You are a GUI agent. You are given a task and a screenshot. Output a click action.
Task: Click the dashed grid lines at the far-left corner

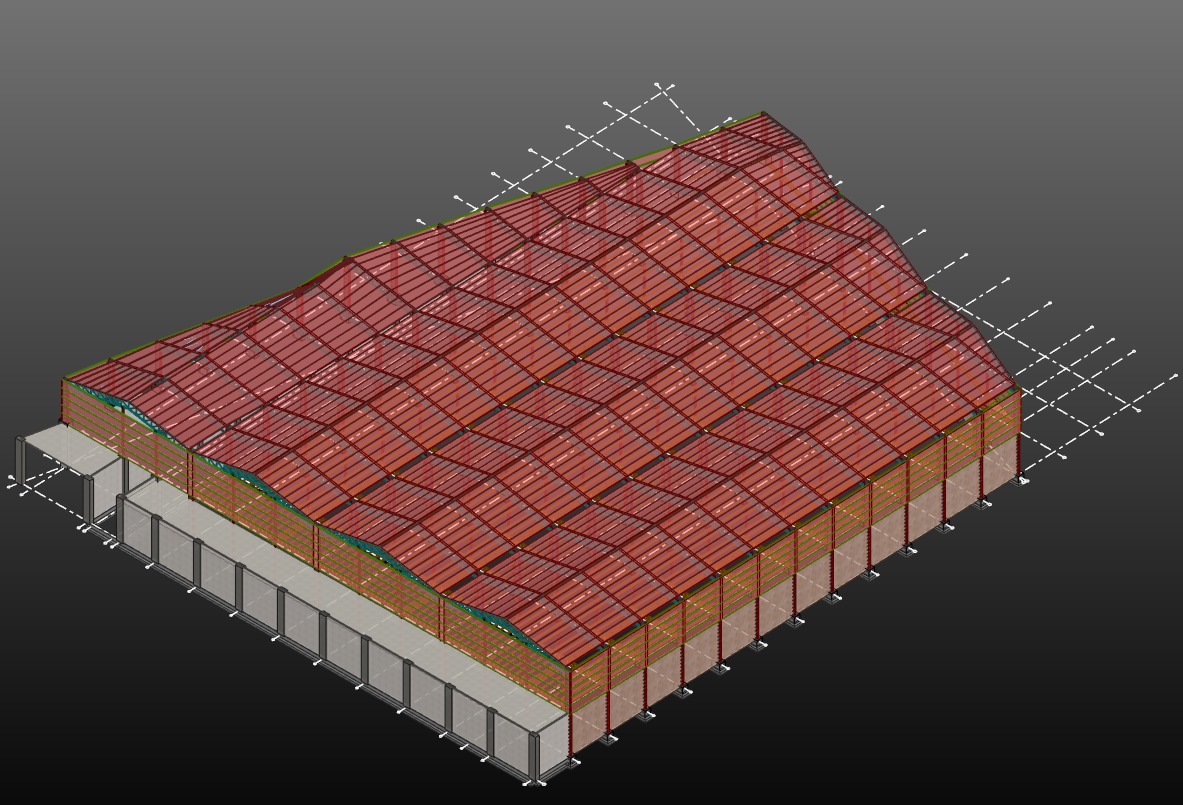point(40,490)
